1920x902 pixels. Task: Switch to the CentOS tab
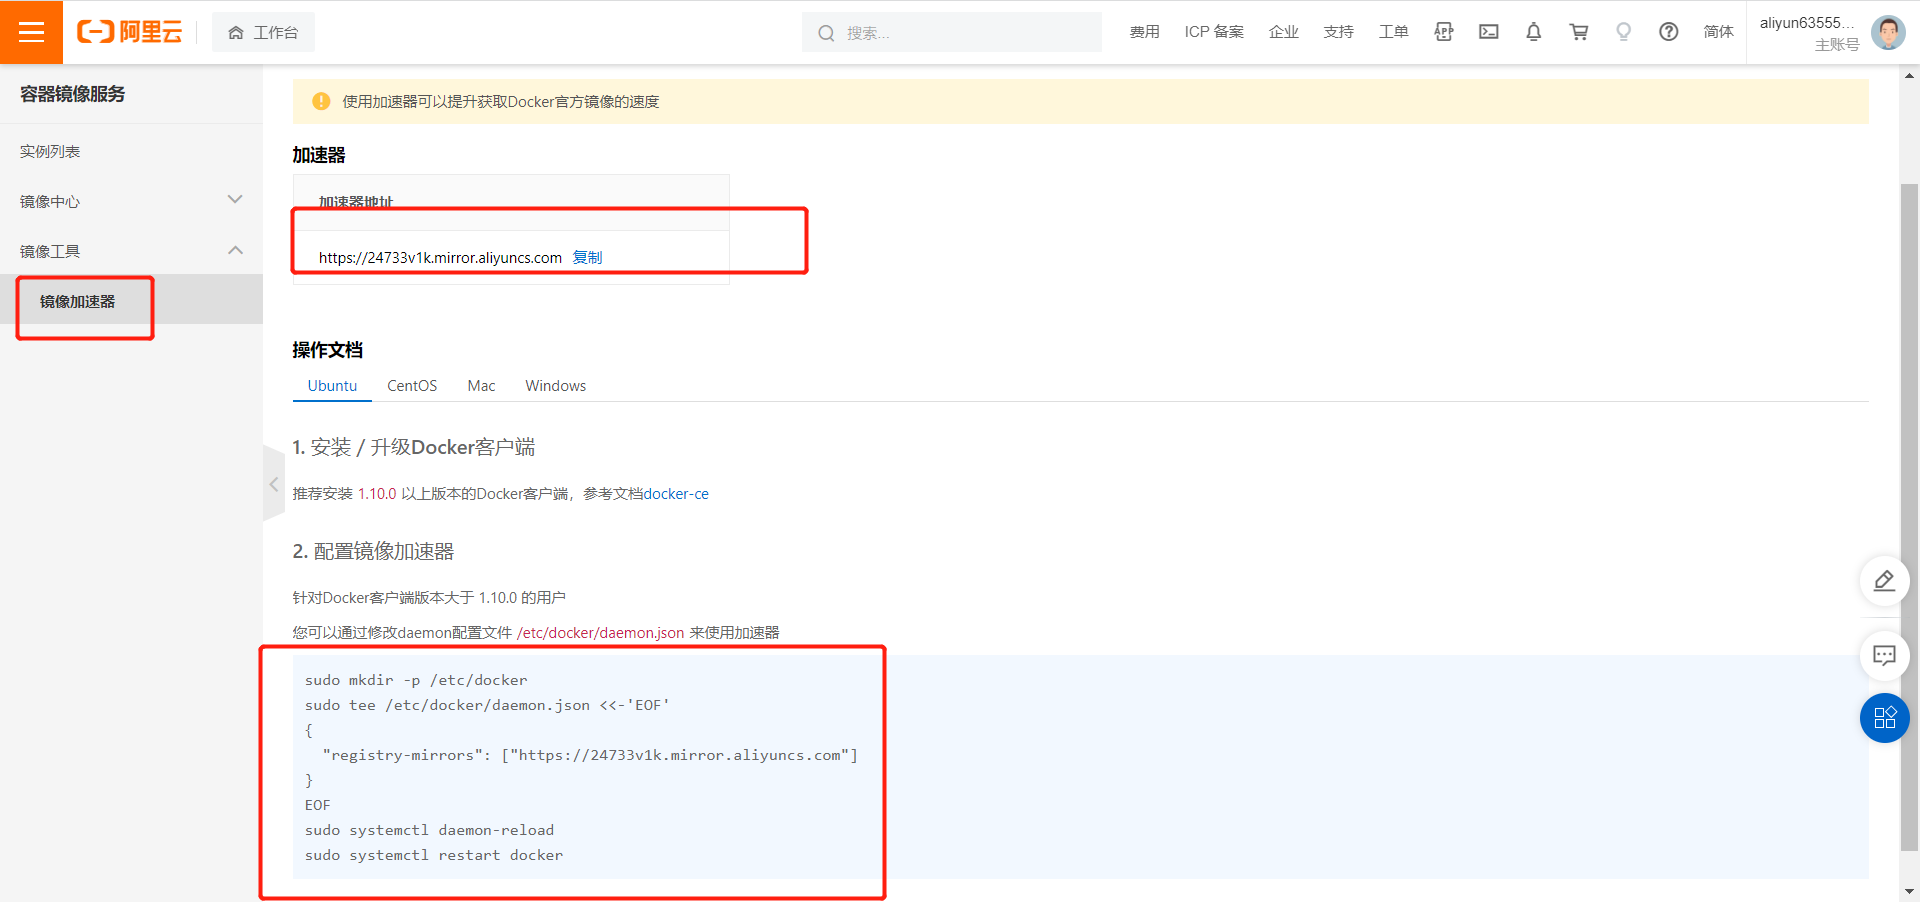pos(412,386)
